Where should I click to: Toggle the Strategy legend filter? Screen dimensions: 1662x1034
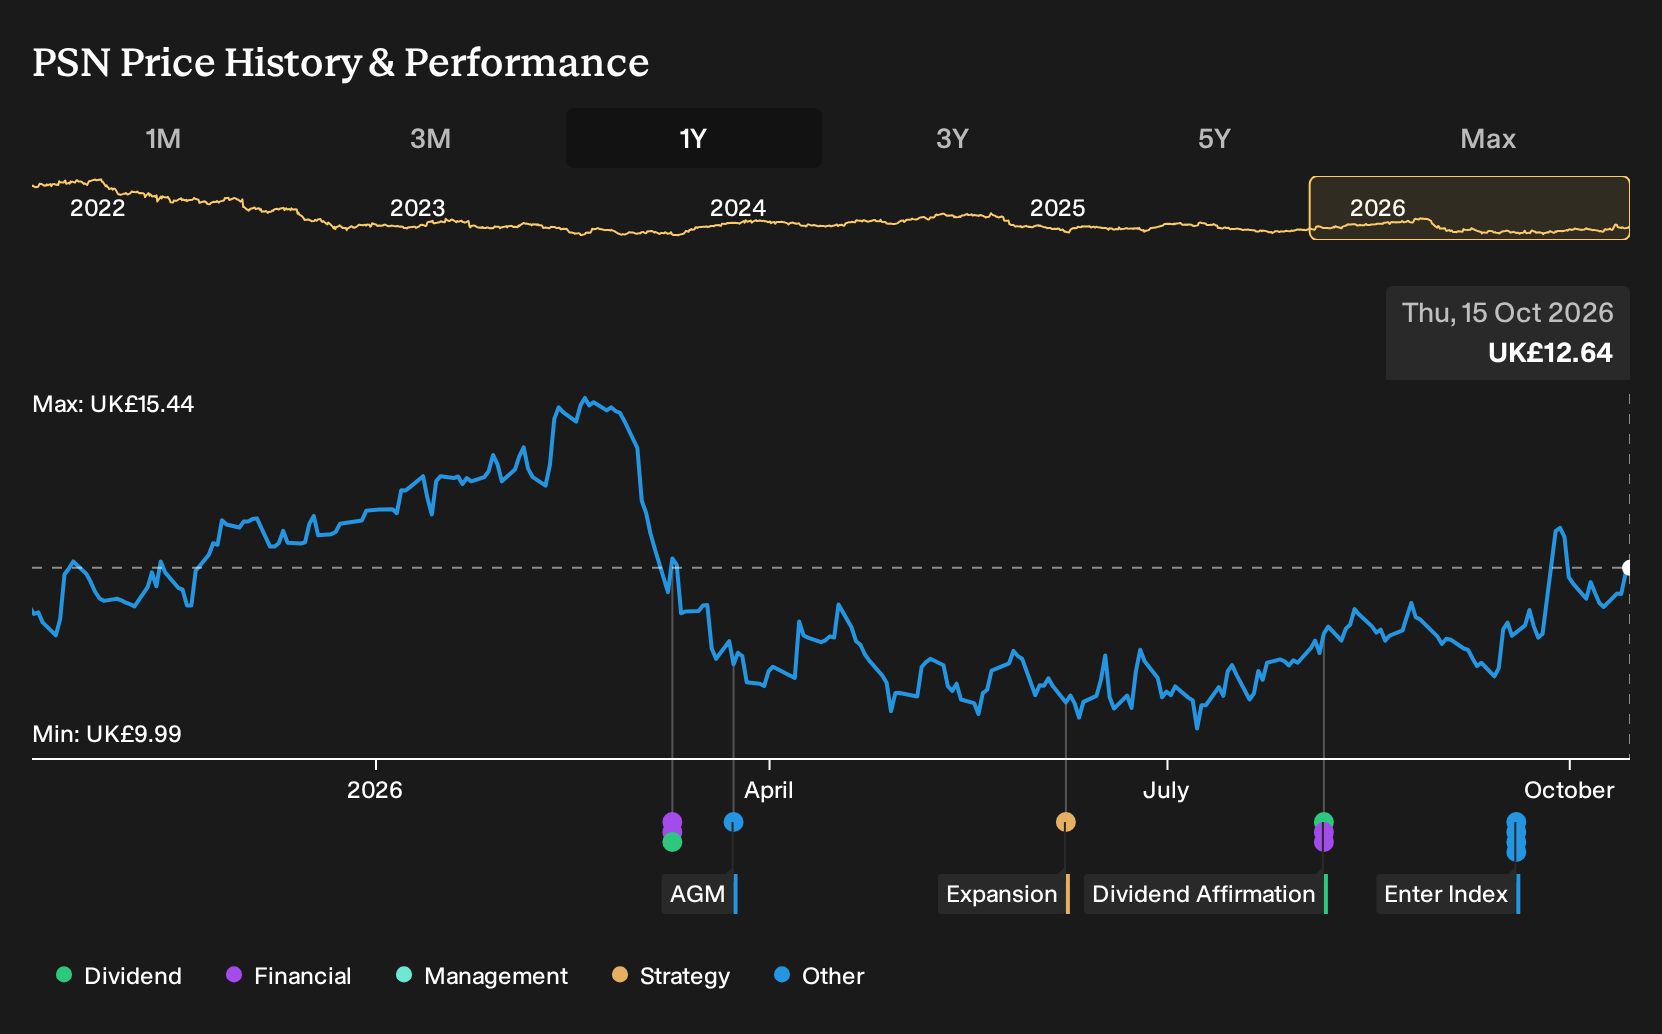coord(671,976)
